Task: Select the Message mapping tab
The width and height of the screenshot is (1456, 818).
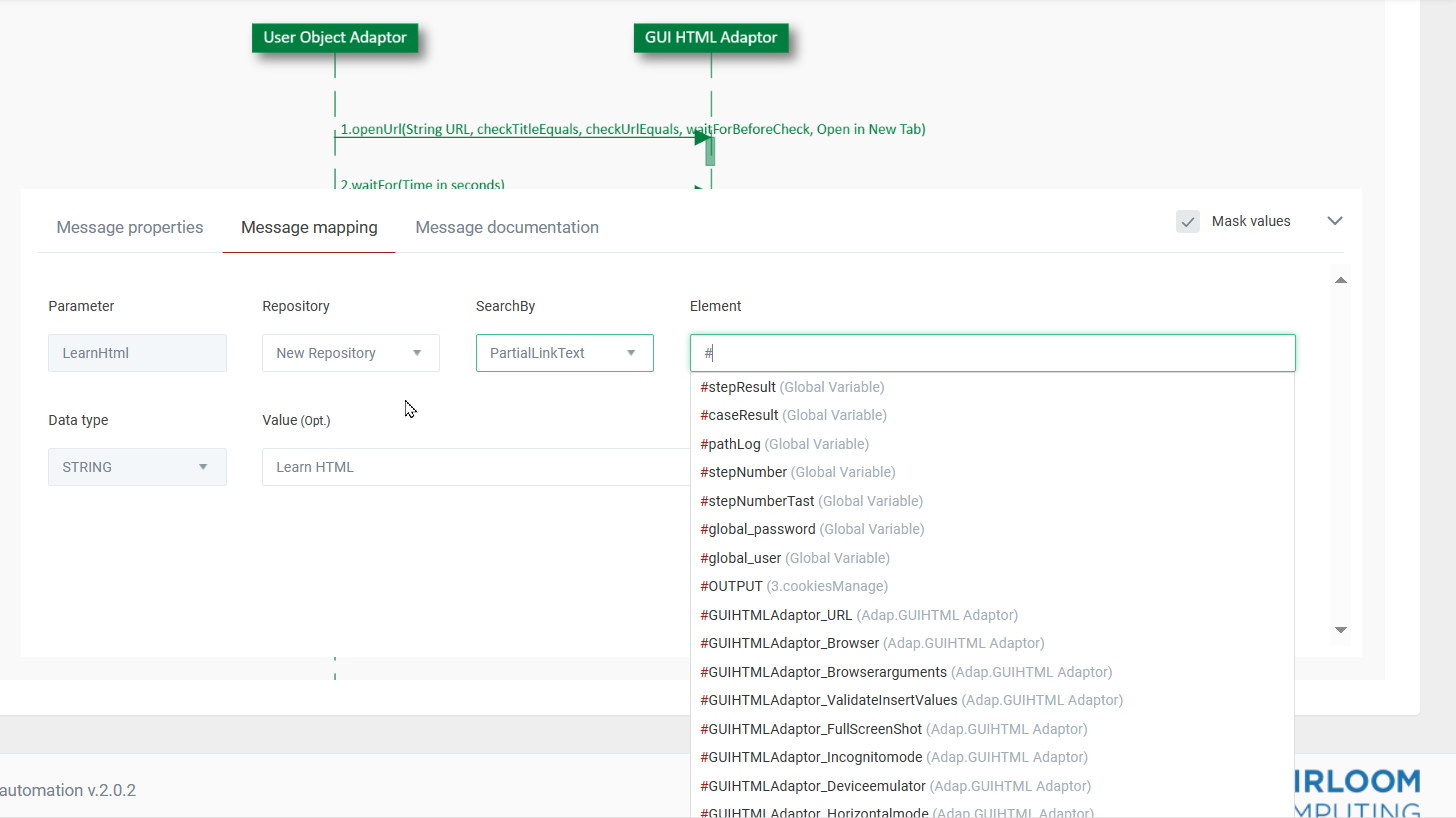Action: 308,227
